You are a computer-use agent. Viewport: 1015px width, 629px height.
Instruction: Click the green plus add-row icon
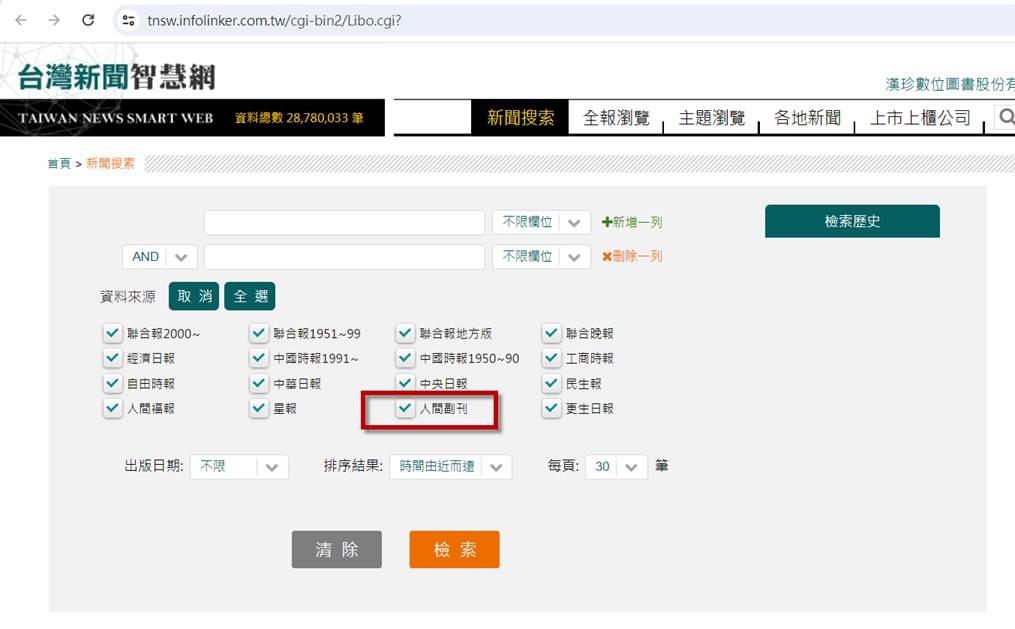pos(606,223)
